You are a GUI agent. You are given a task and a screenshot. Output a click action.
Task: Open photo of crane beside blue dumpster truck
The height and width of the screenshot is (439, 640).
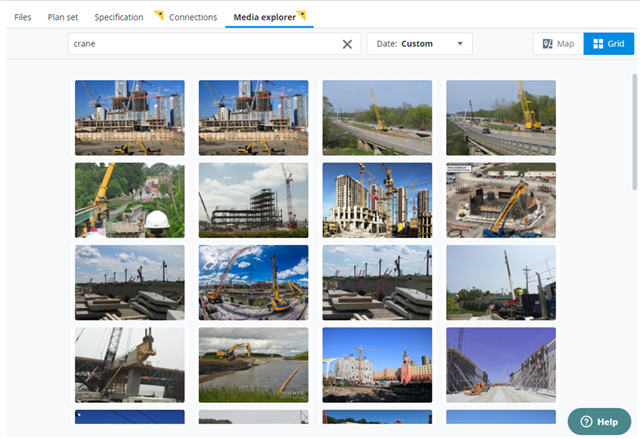(x=501, y=282)
